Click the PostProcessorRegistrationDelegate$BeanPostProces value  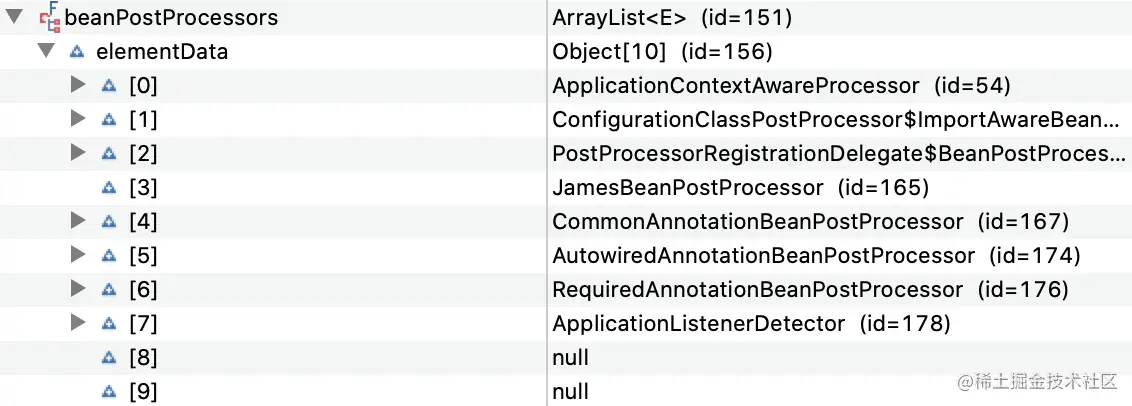click(x=839, y=154)
